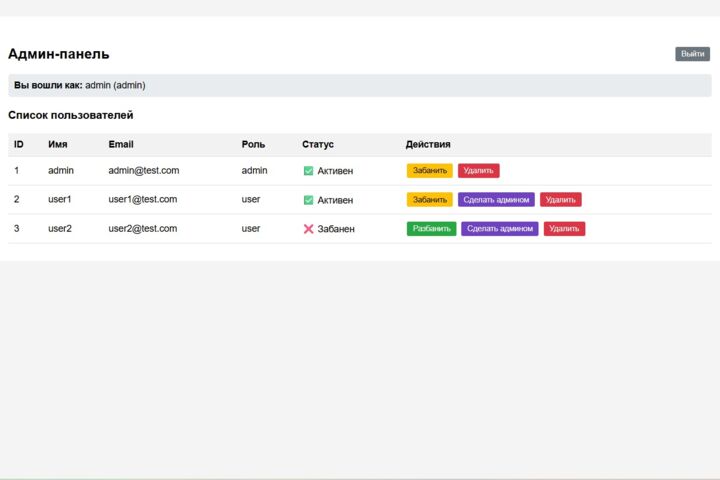720x480 pixels.
Task: Click the Email column header
Action: [121, 144]
